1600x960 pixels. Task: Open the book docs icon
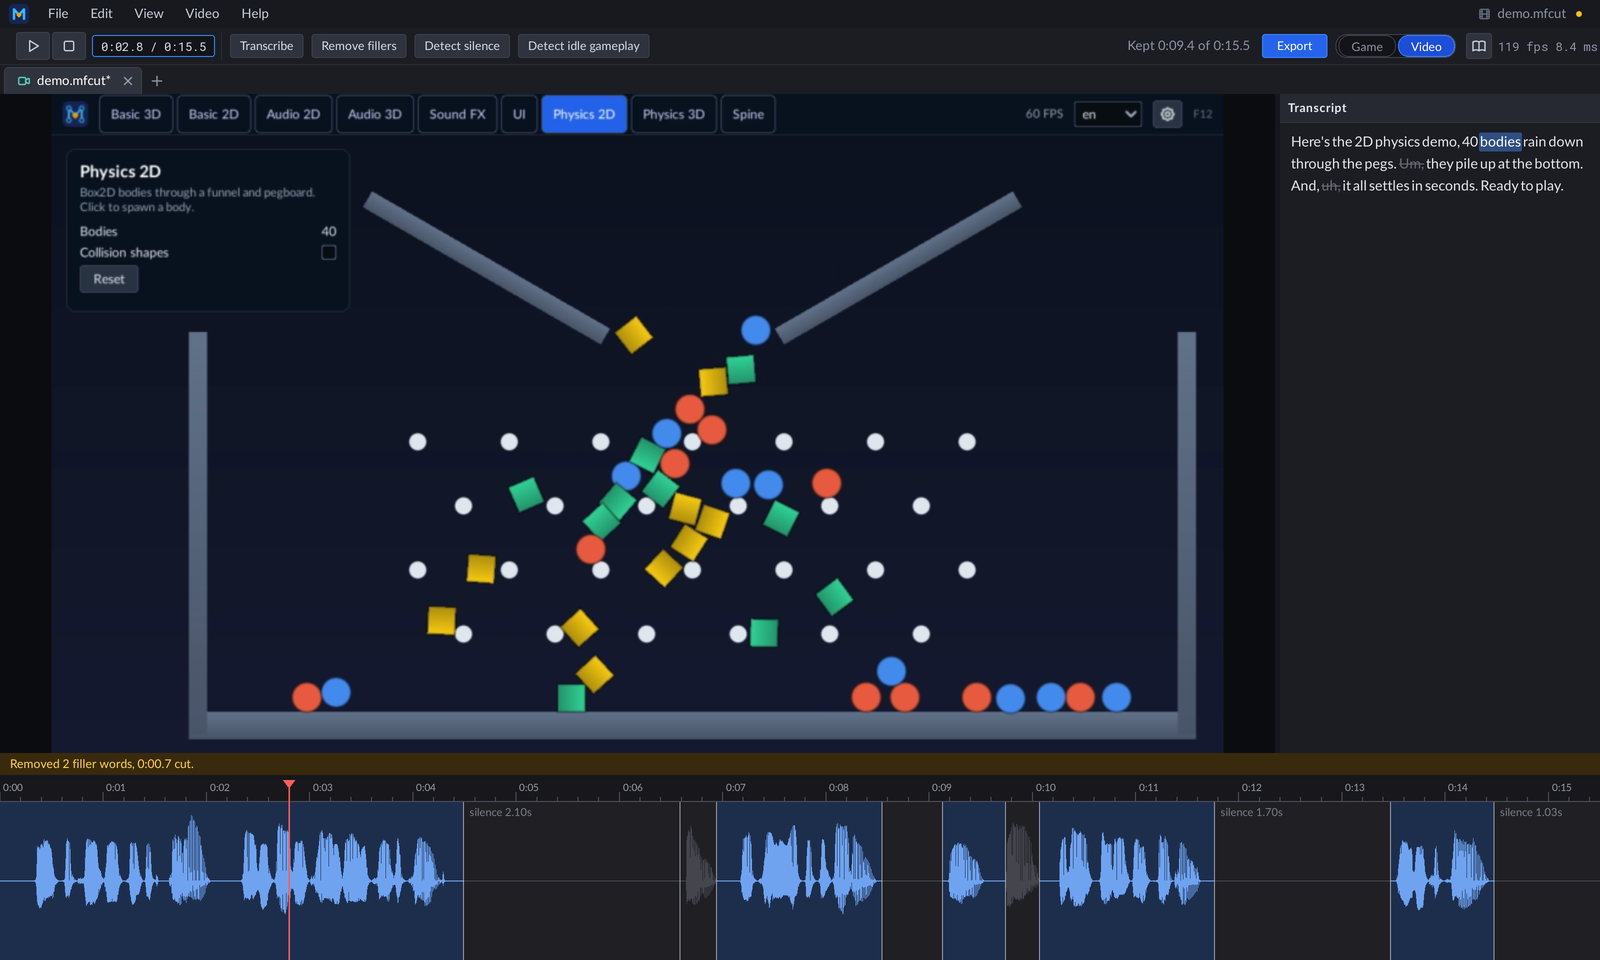coord(1479,46)
